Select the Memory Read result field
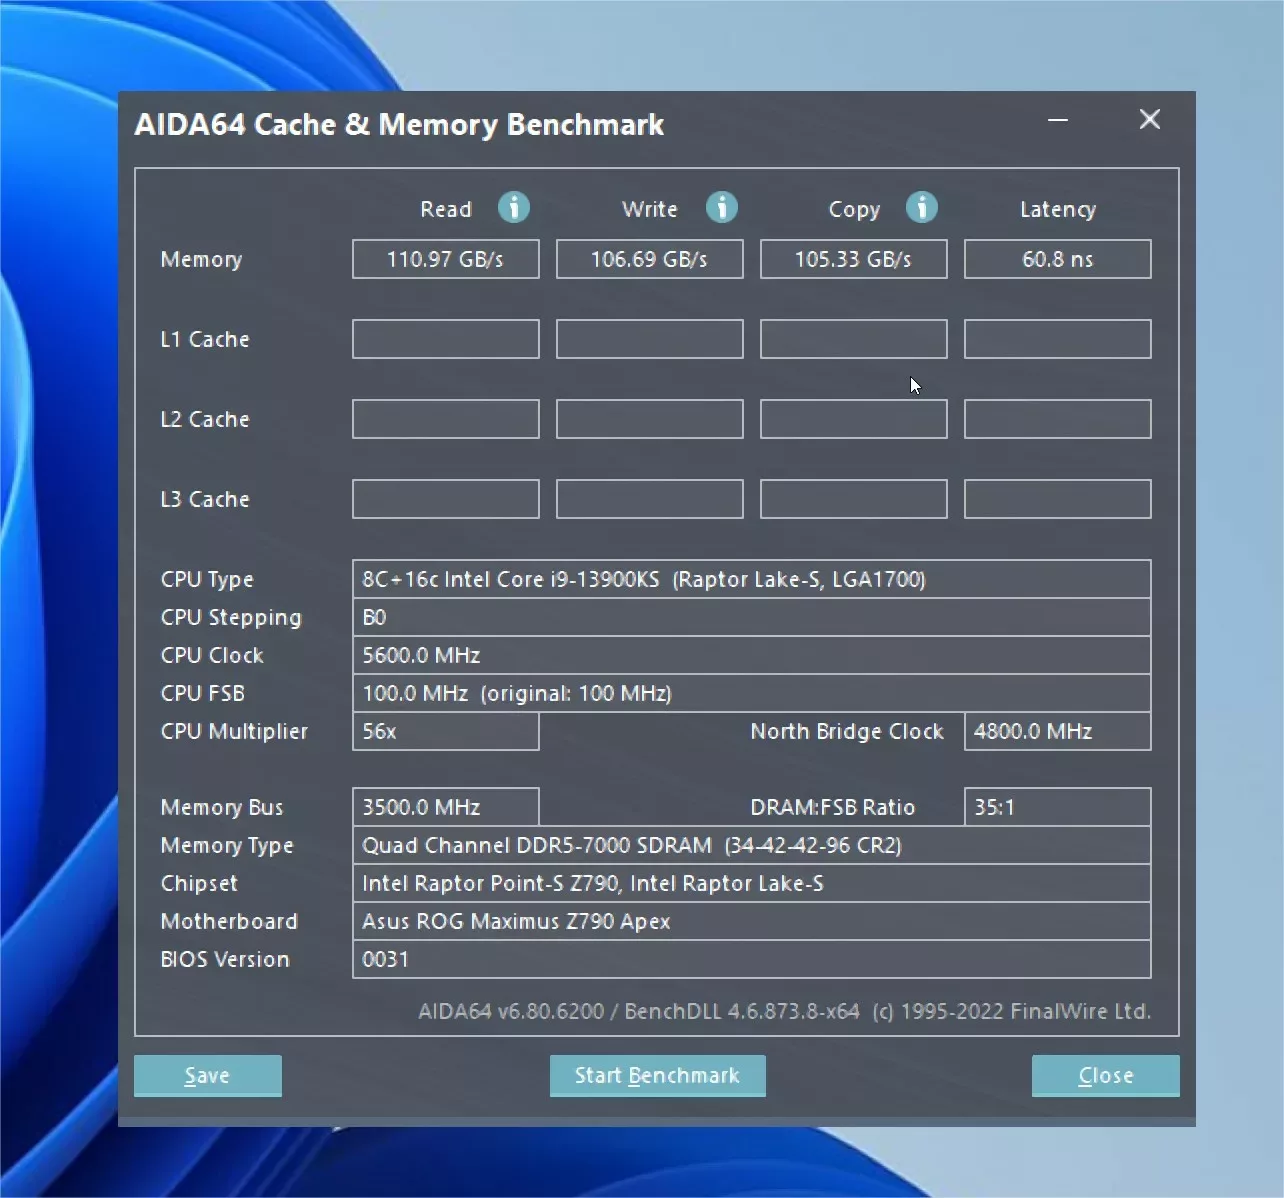1284x1198 pixels. (x=445, y=259)
